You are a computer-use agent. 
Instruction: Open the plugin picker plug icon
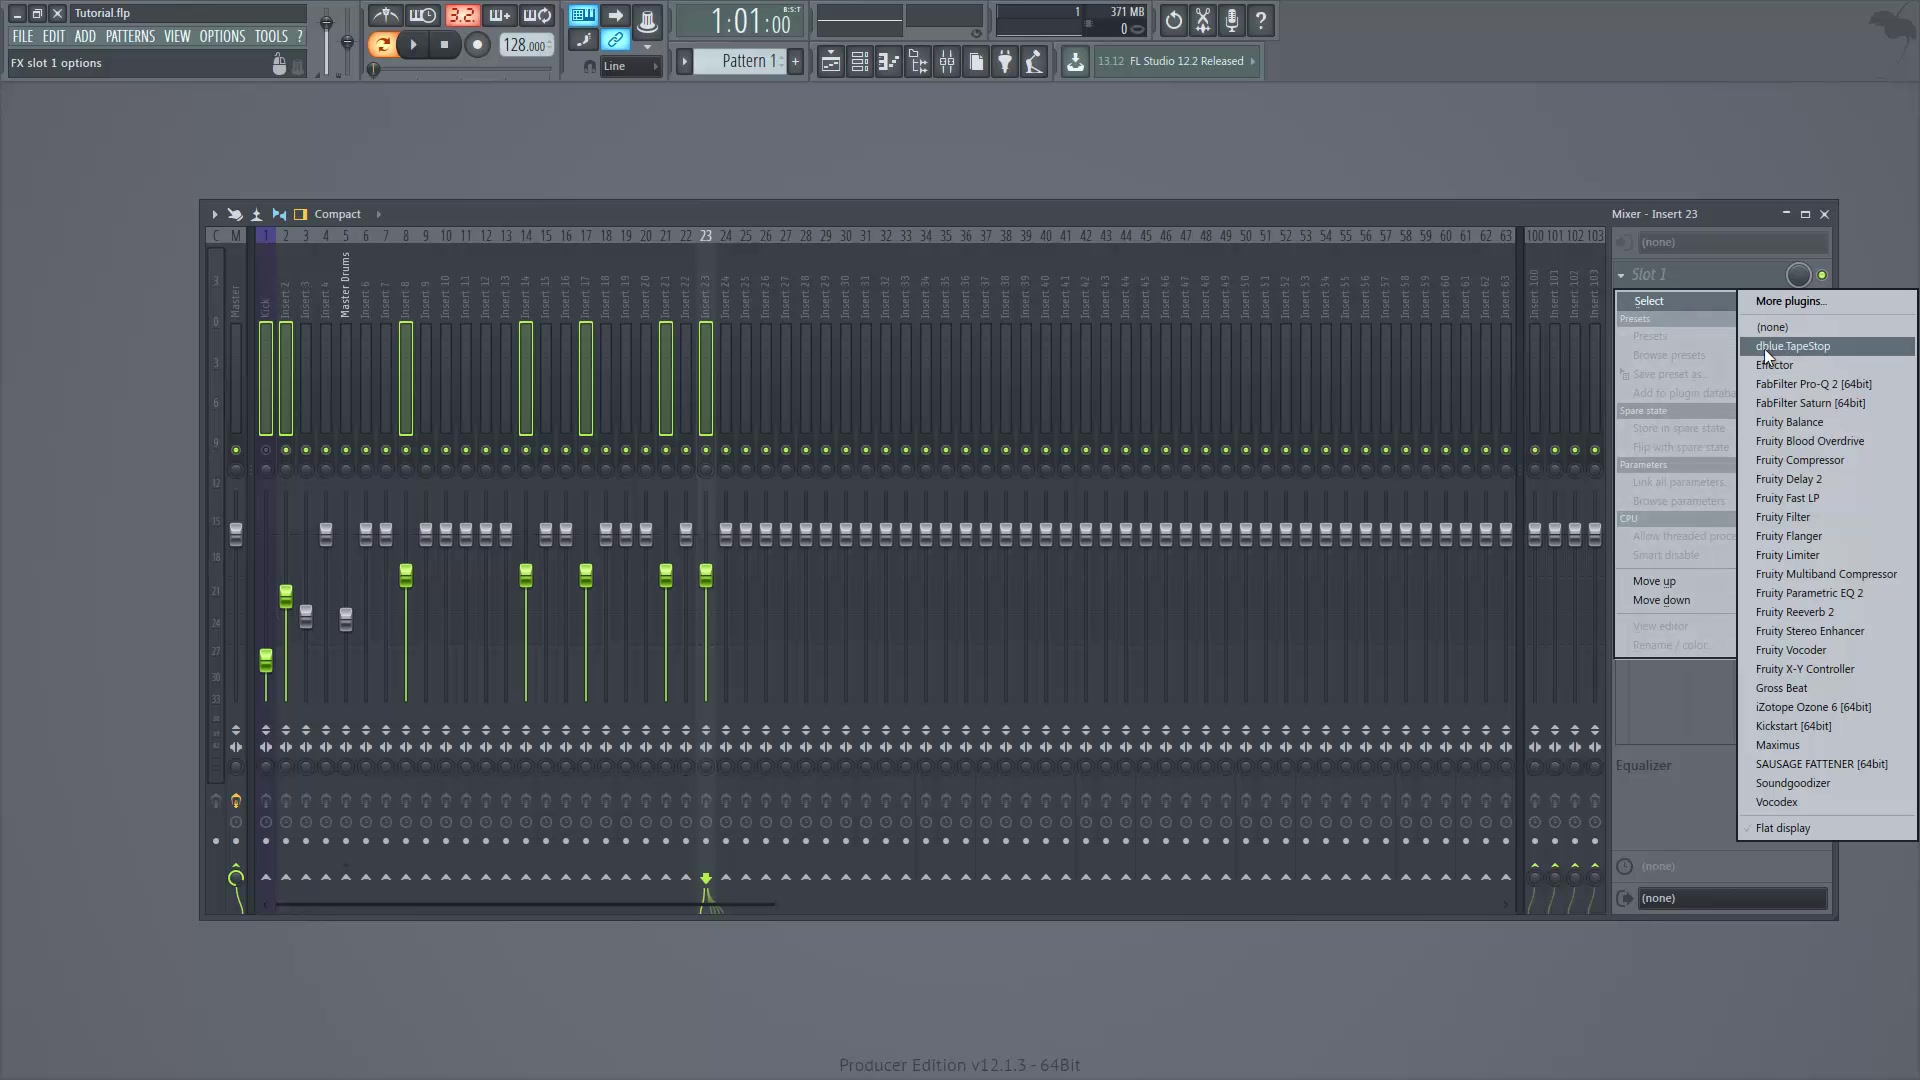[x=1005, y=62]
